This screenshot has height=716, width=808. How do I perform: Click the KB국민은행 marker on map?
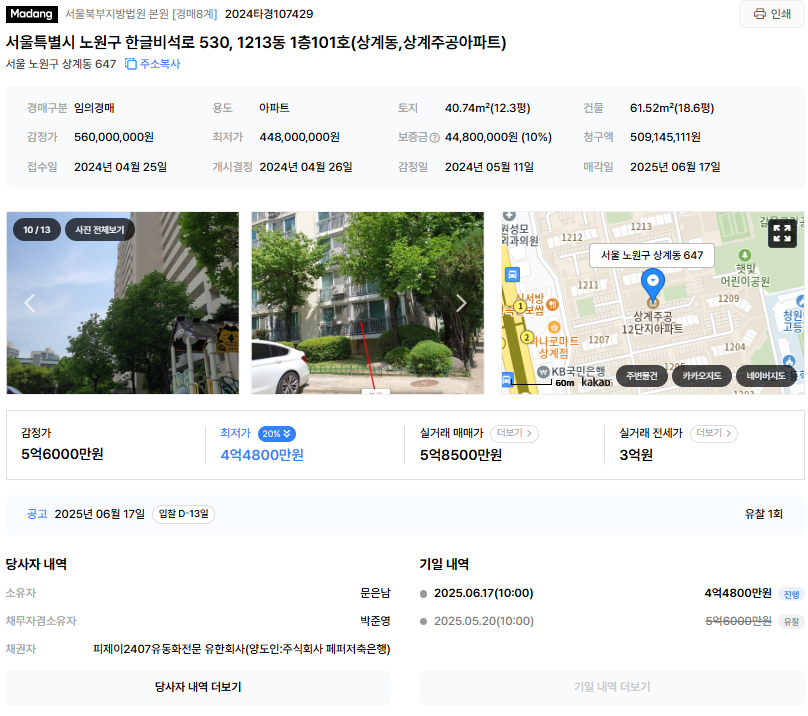click(543, 372)
